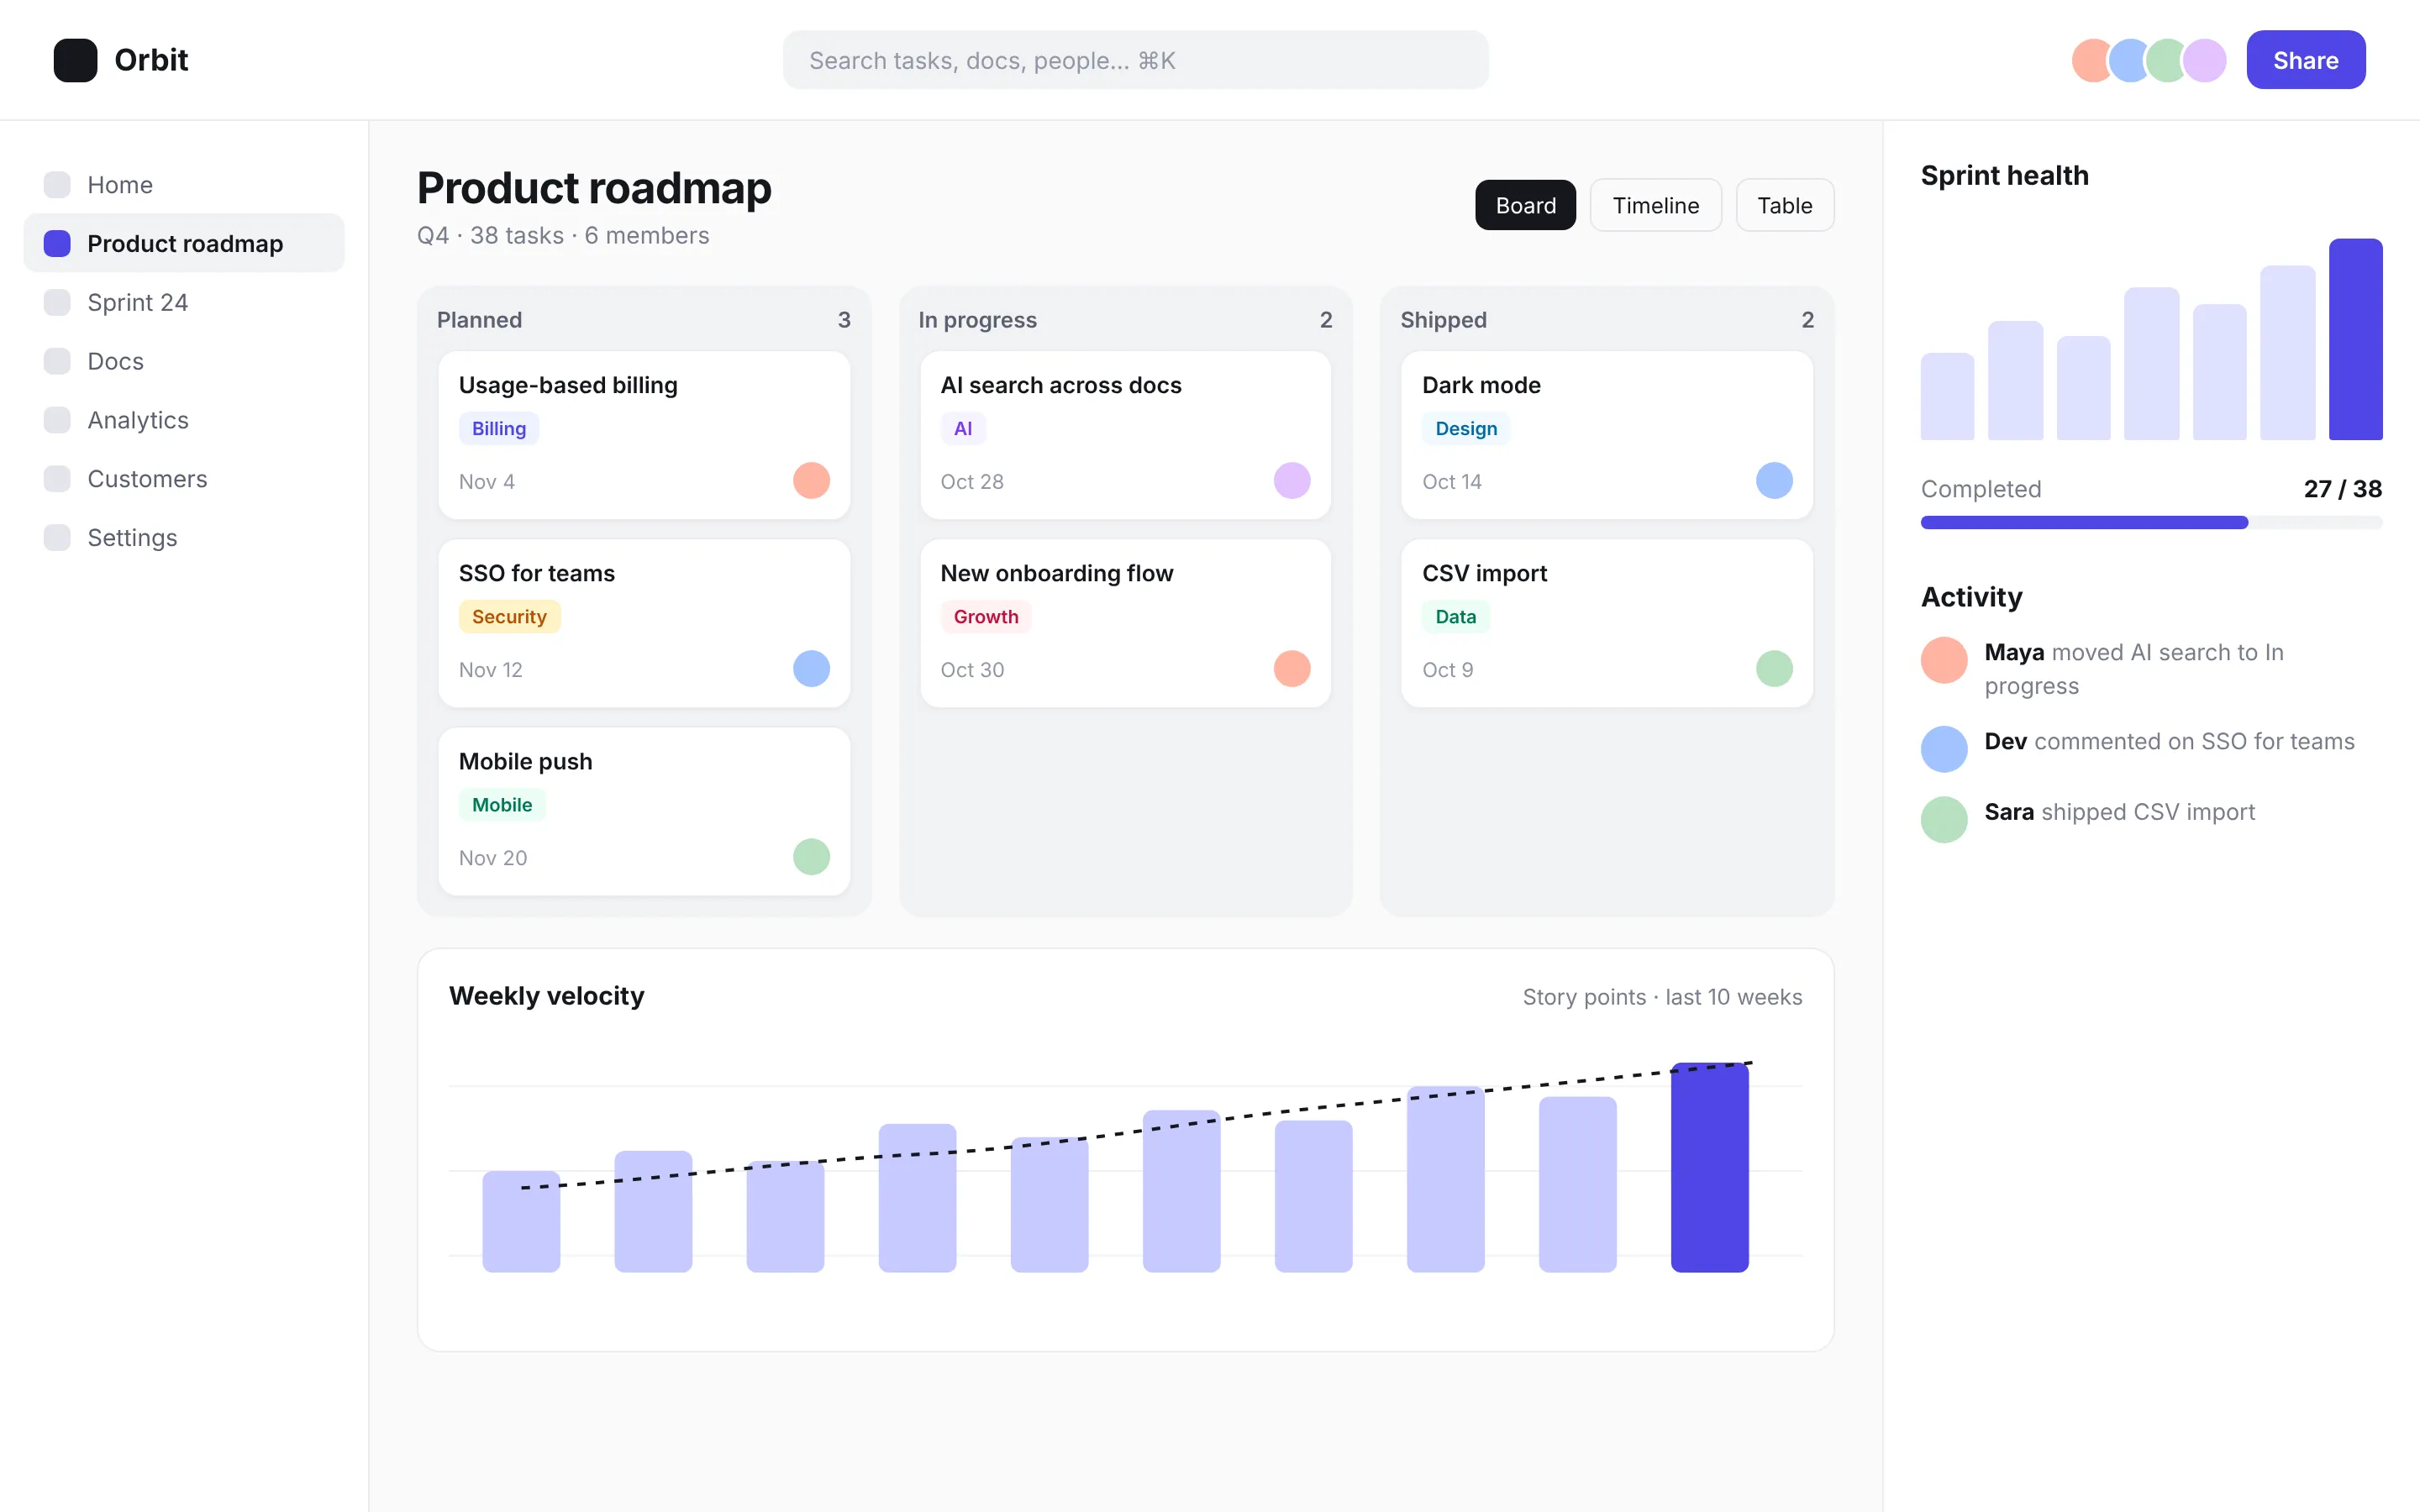Click the assignee avatar on AI search card
The height and width of the screenshot is (1512, 2420).
pyautogui.click(x=1292, y=481)
